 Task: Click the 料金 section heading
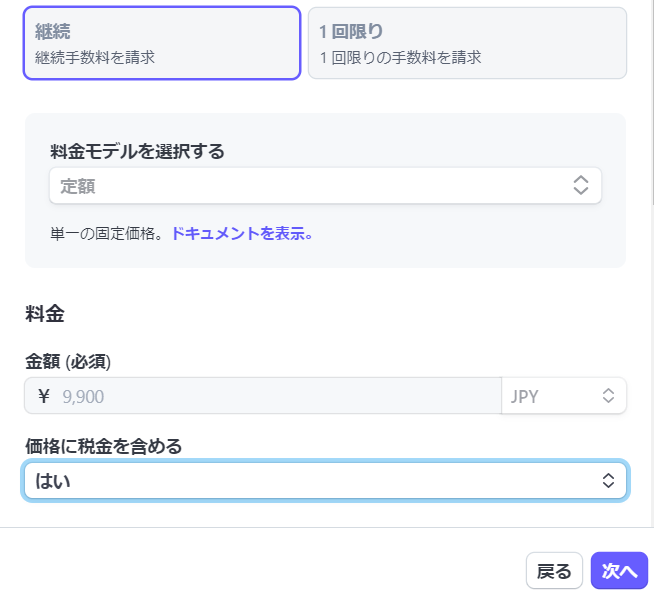point(45,313)
